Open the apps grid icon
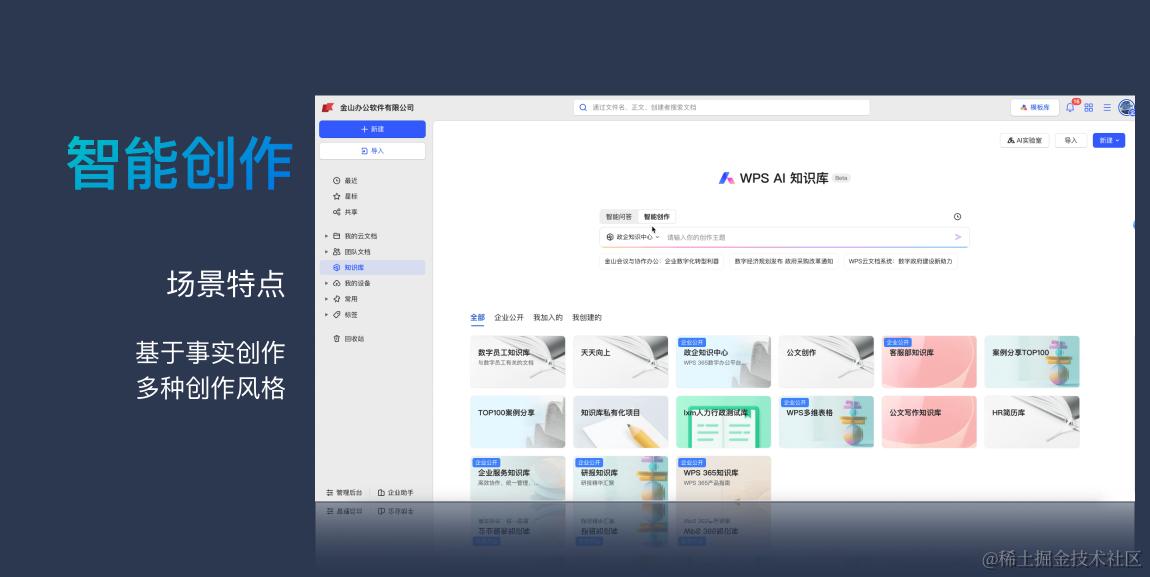The image size is (1150, 577). coord(1088,107)
